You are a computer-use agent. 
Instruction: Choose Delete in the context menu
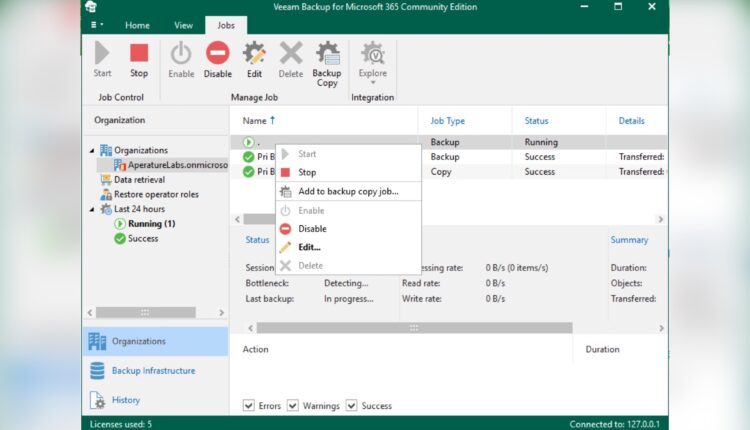coord(348,265)
